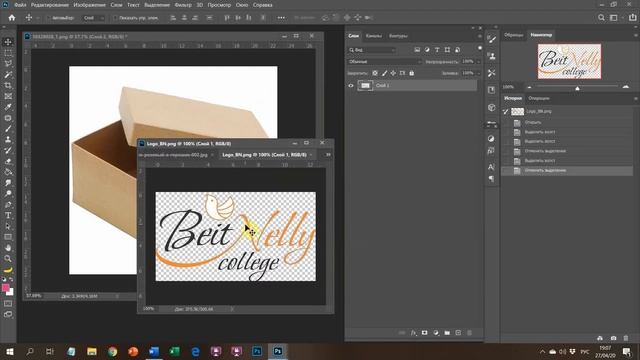Click Navigator zoom in mountains icon
The height and width of the screenshot is (360, 640).
tap(626, 87)
